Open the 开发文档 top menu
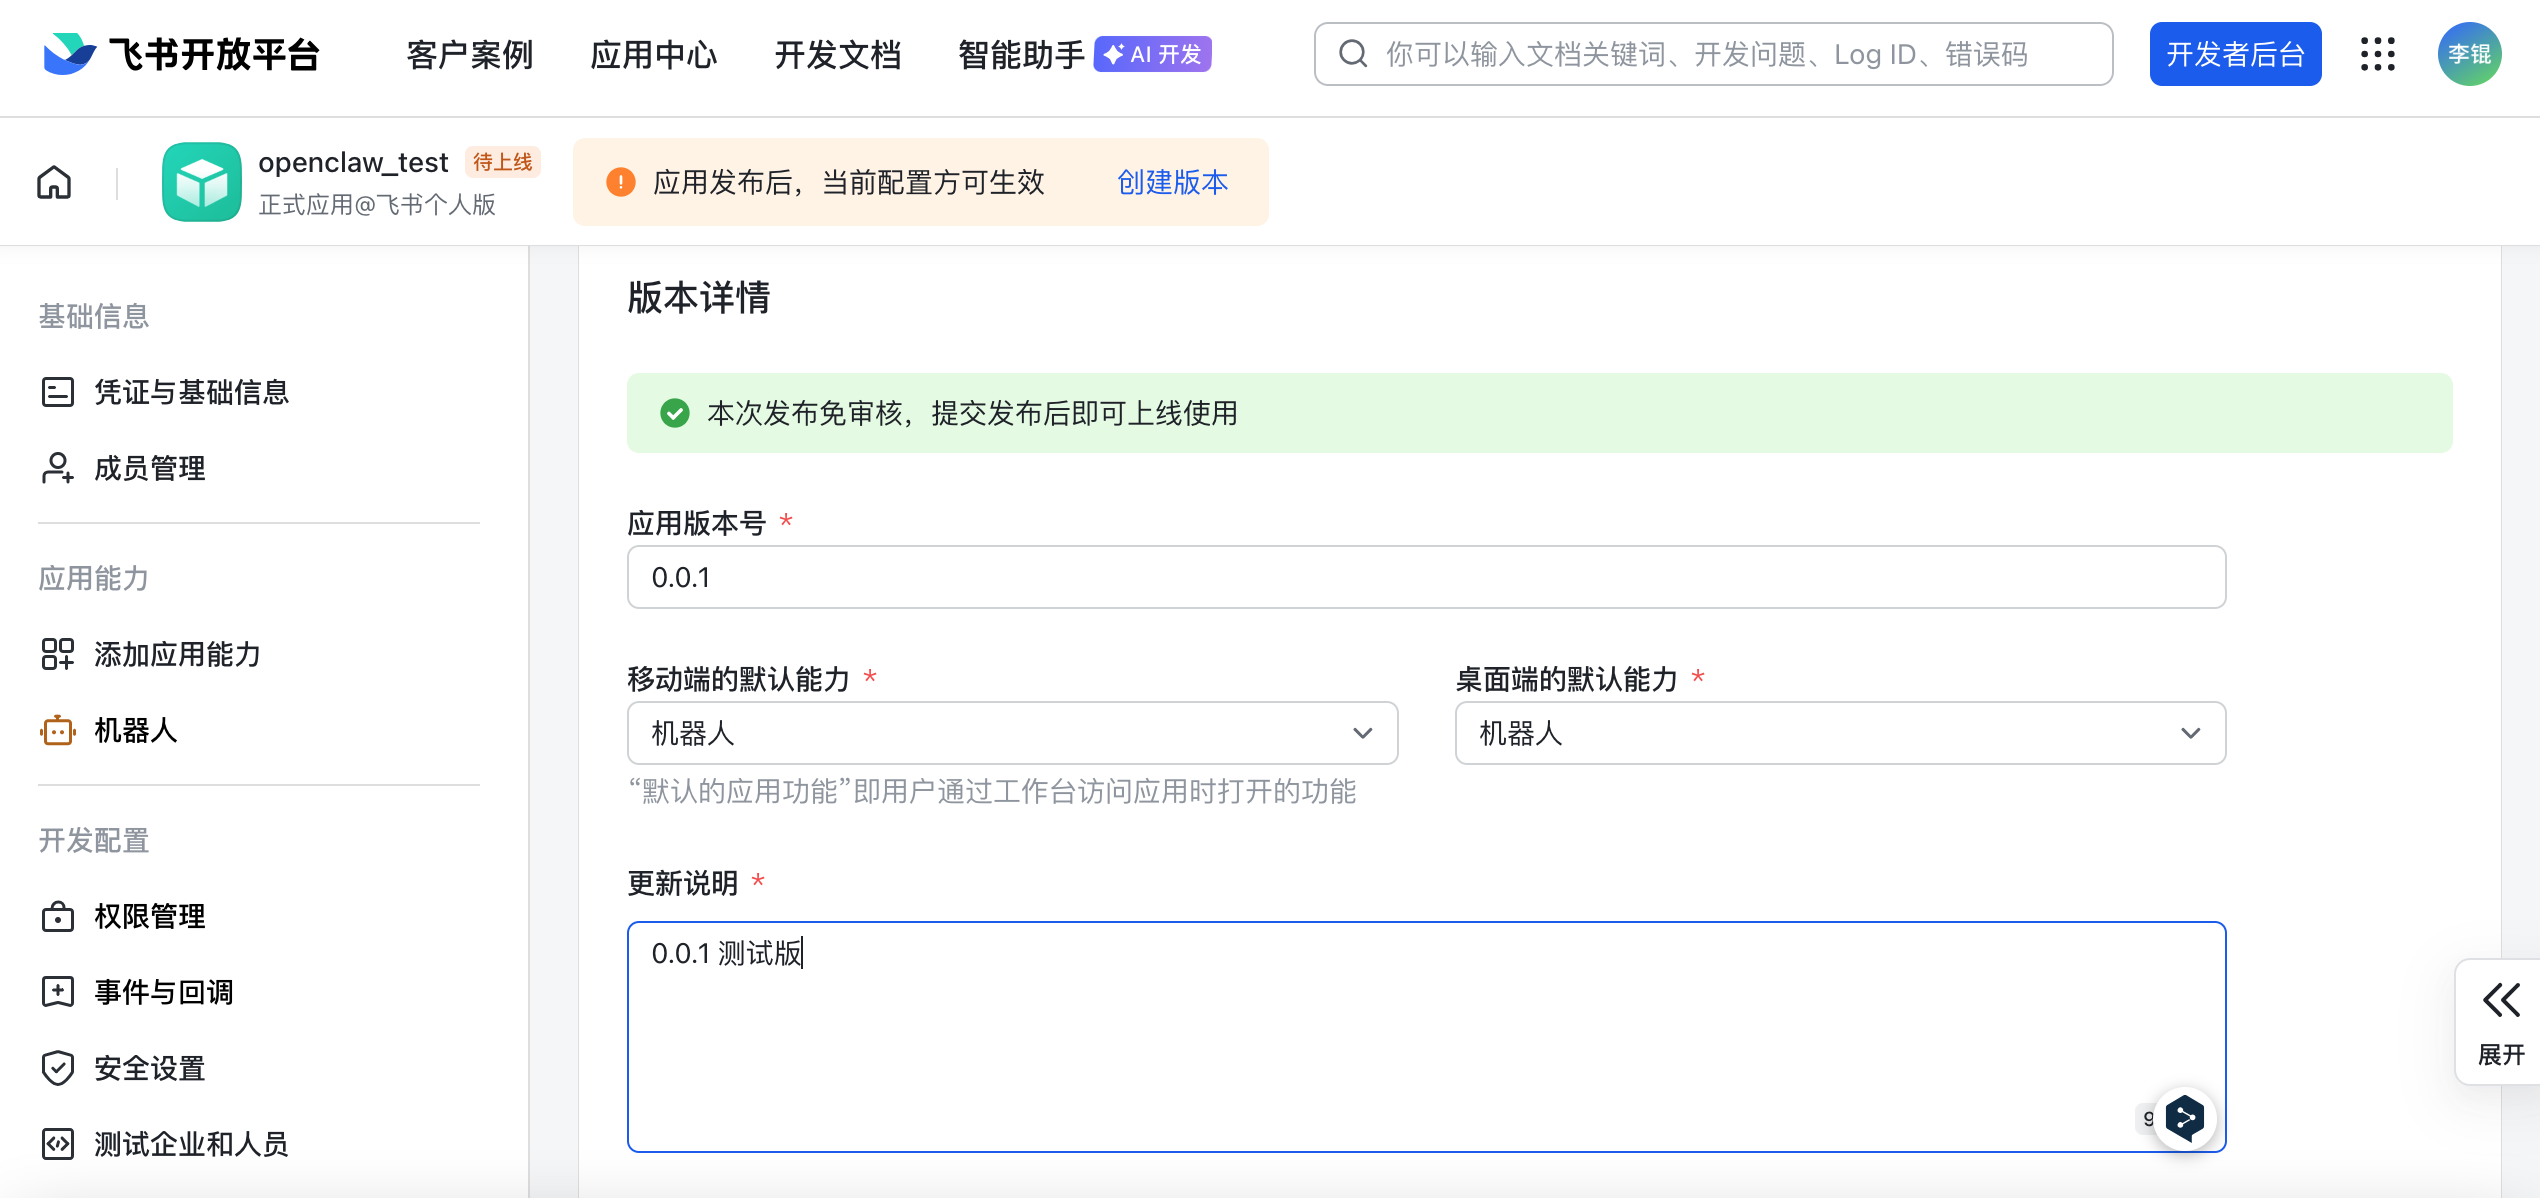This screenshot has height=1198, width=2540. coord(837,54)
